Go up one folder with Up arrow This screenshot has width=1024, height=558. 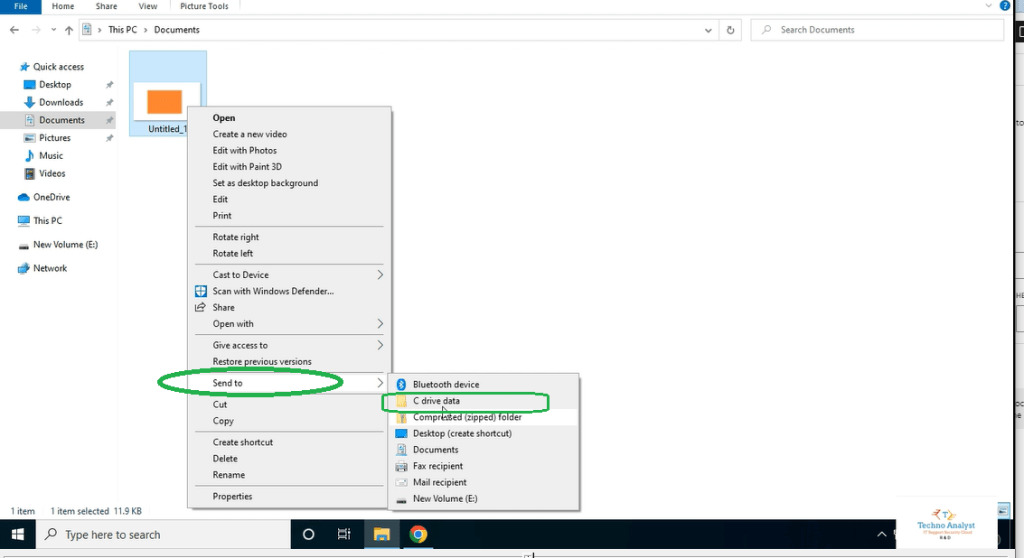click(x=68, y=30)
